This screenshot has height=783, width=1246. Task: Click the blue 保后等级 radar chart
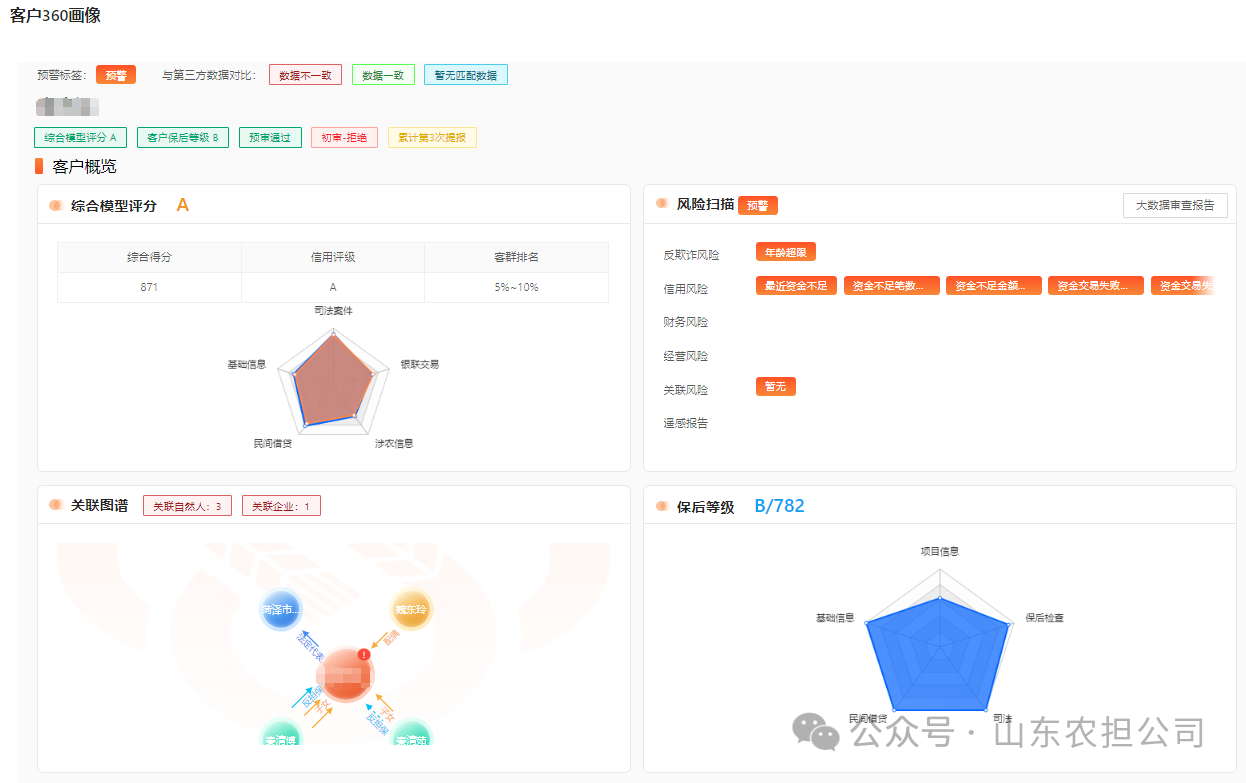point(938,650)
